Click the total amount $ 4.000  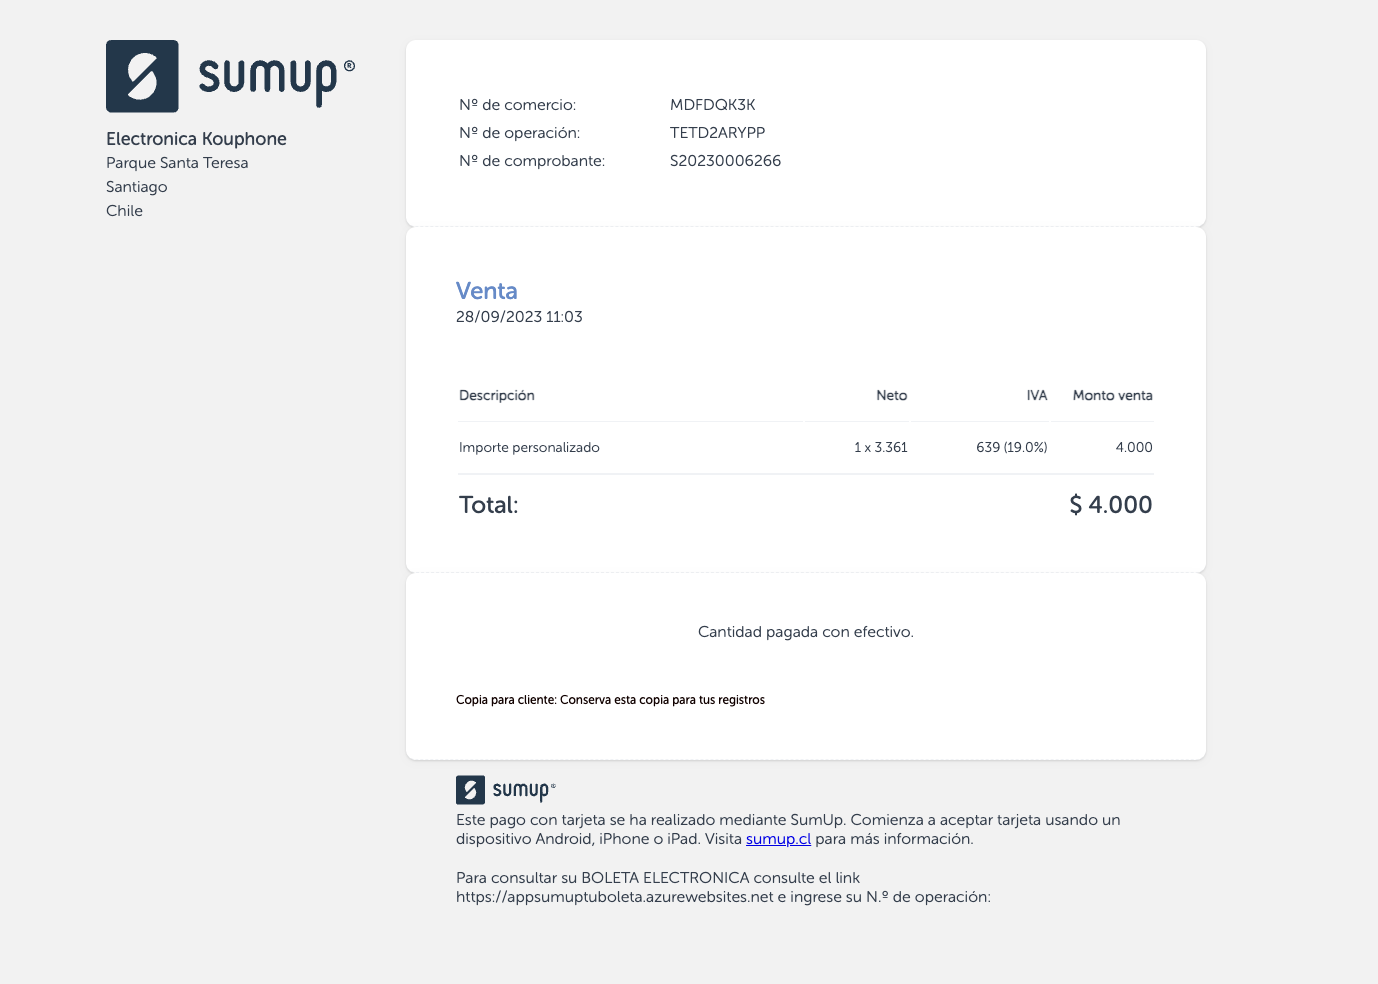[1110, 505]
